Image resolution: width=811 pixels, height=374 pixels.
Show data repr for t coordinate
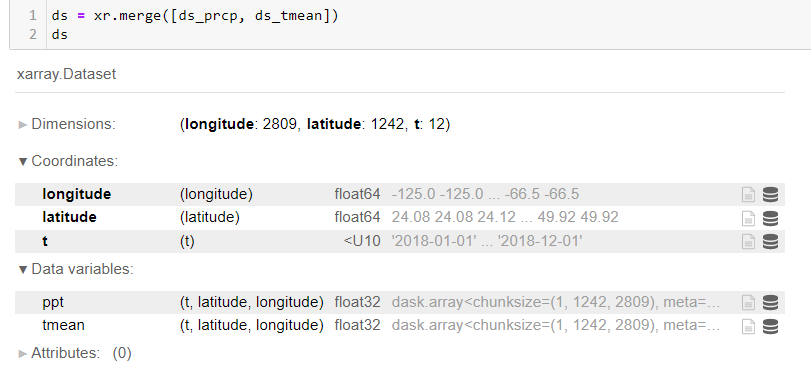pos(770,241)
